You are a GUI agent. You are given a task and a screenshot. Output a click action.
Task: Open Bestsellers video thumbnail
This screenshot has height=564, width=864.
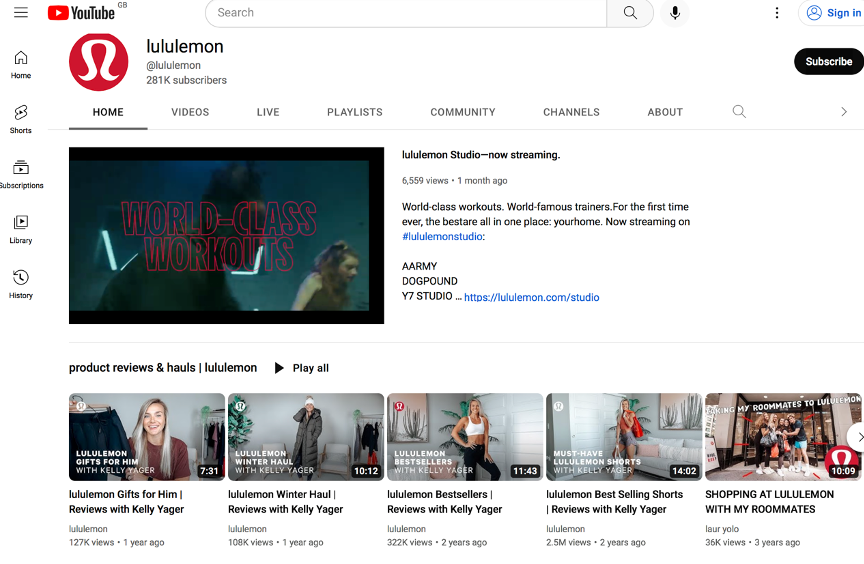pos(465,437)
